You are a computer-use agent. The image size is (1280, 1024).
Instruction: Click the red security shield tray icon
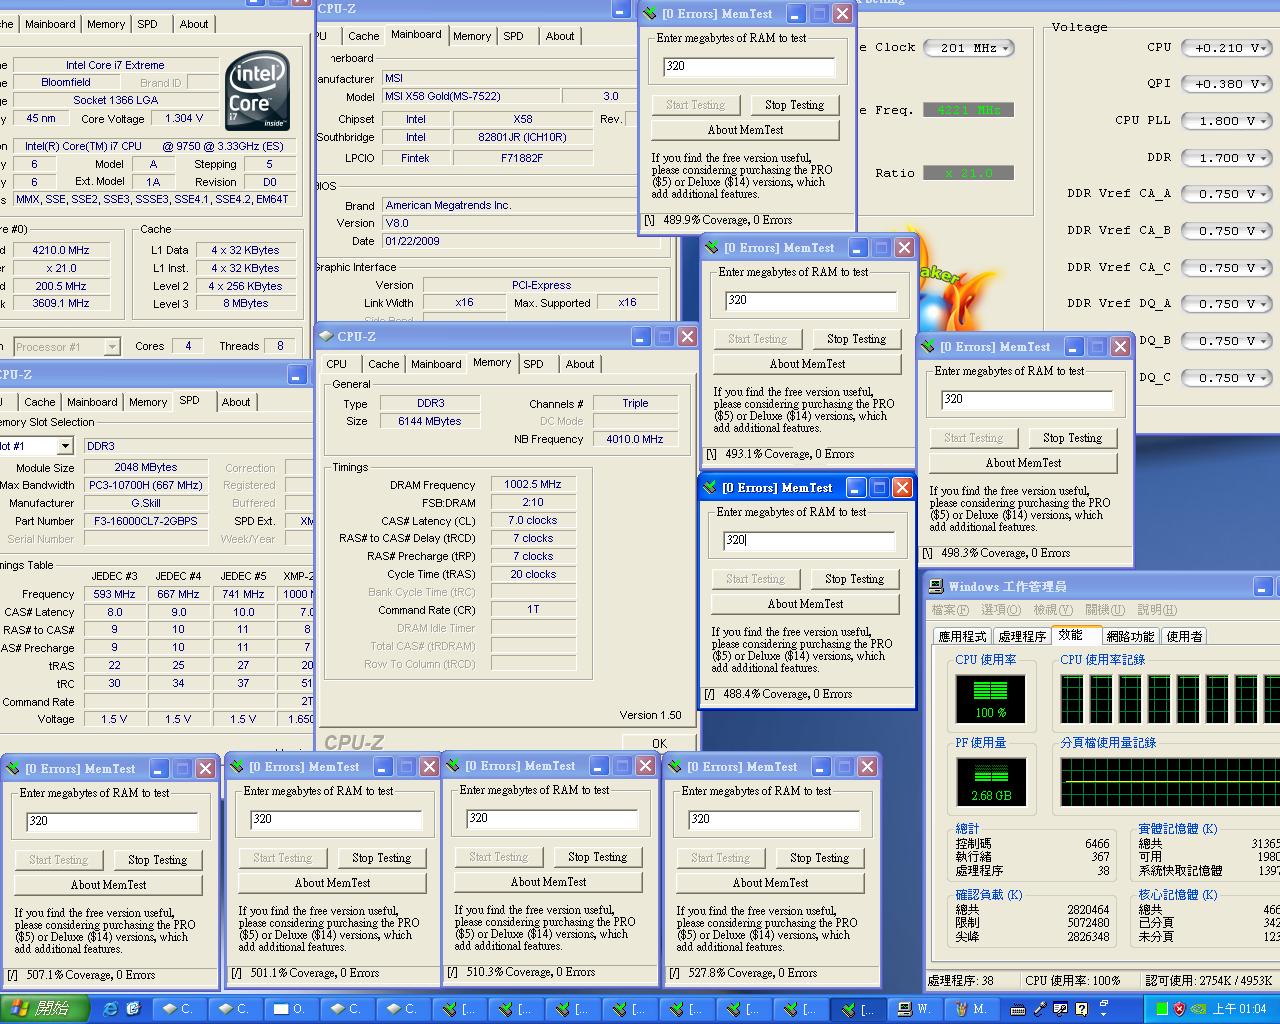(x=1180, y=1009)
